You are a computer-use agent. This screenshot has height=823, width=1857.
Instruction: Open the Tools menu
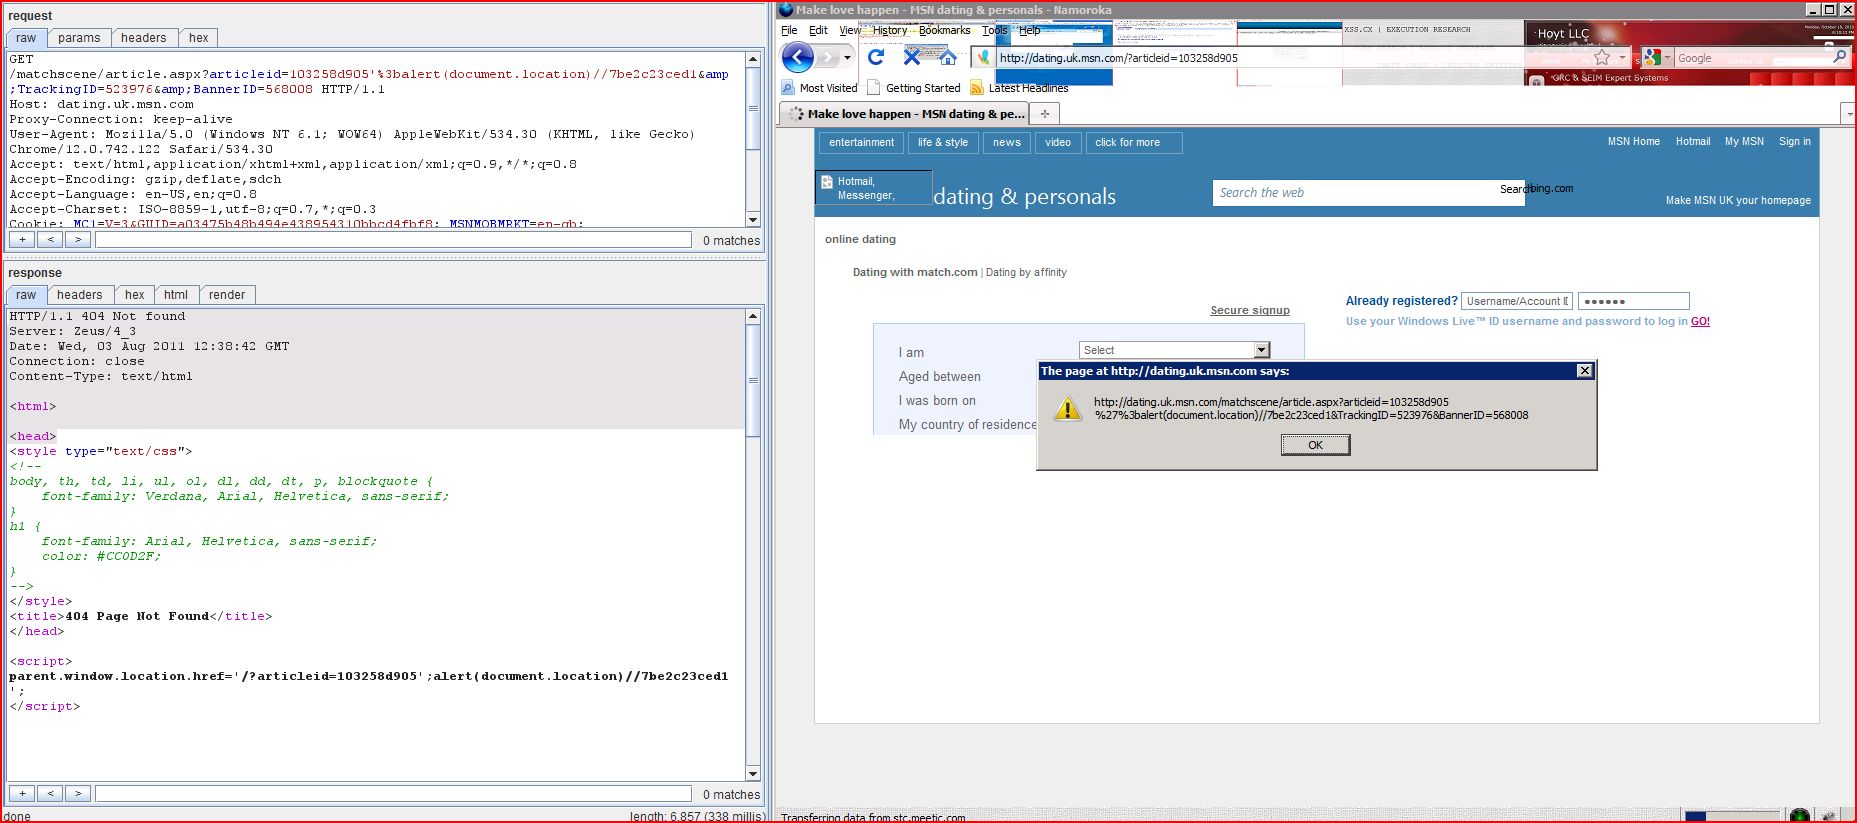[x=994, y=30]
